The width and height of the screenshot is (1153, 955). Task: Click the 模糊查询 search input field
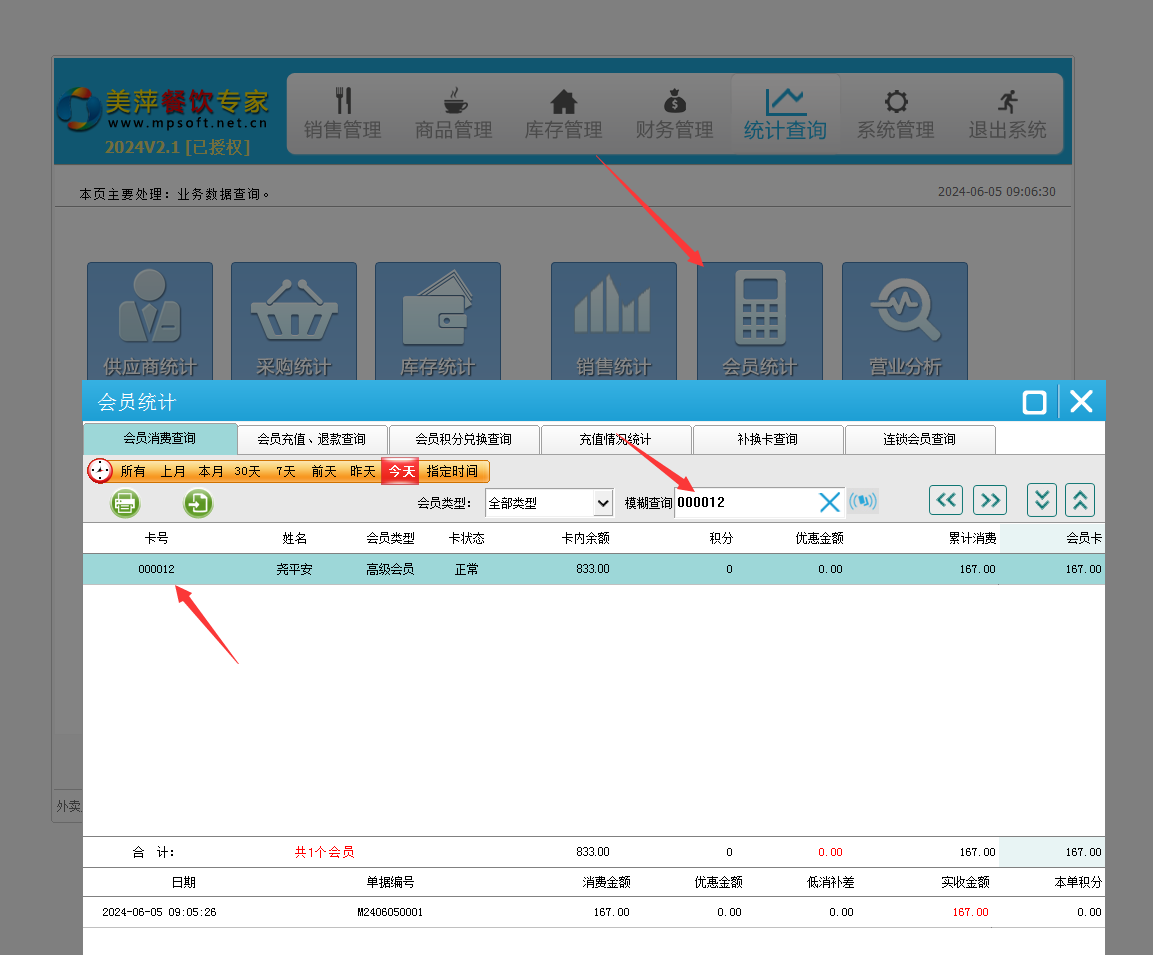pos(745,502)
